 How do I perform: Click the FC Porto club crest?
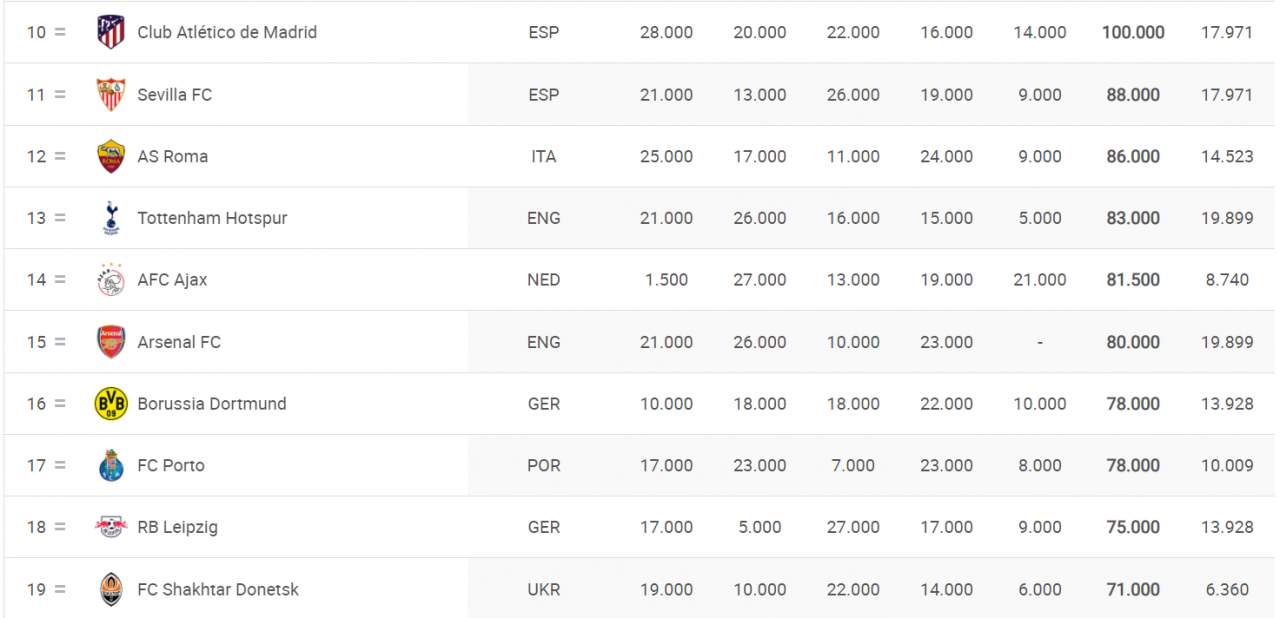tap(110, 465)
